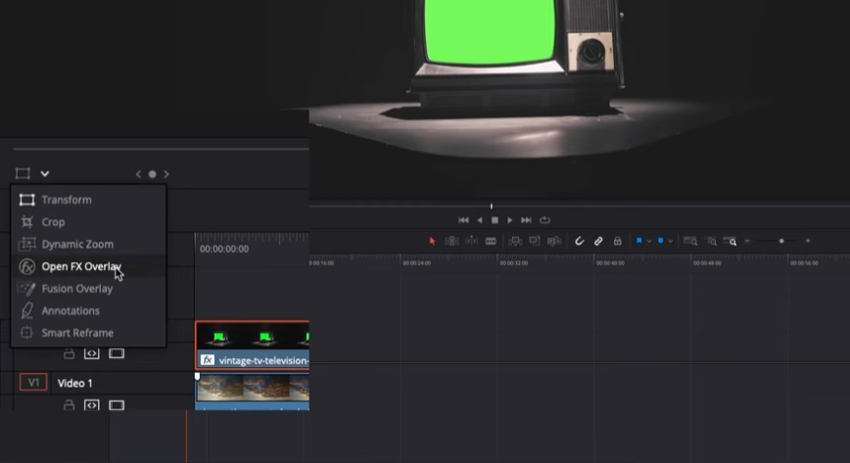Screen dimensions: 850x463
Task: Click the Detail Zoom icon
Action: (x=711, y=241)
